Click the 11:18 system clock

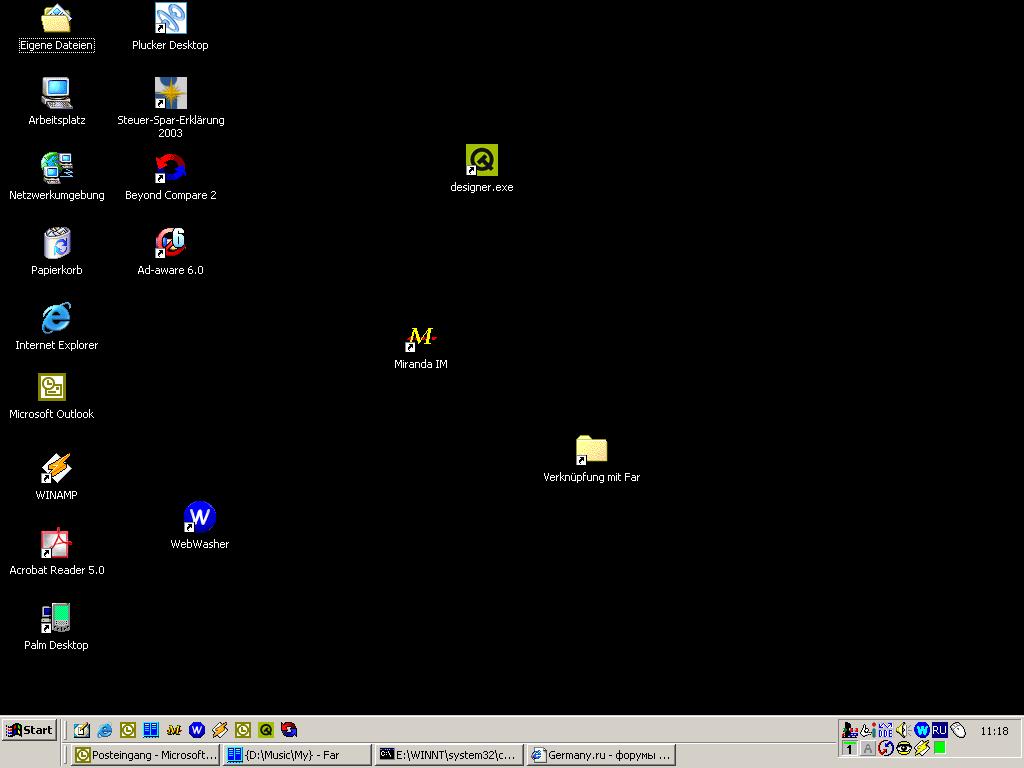point(994,731)
